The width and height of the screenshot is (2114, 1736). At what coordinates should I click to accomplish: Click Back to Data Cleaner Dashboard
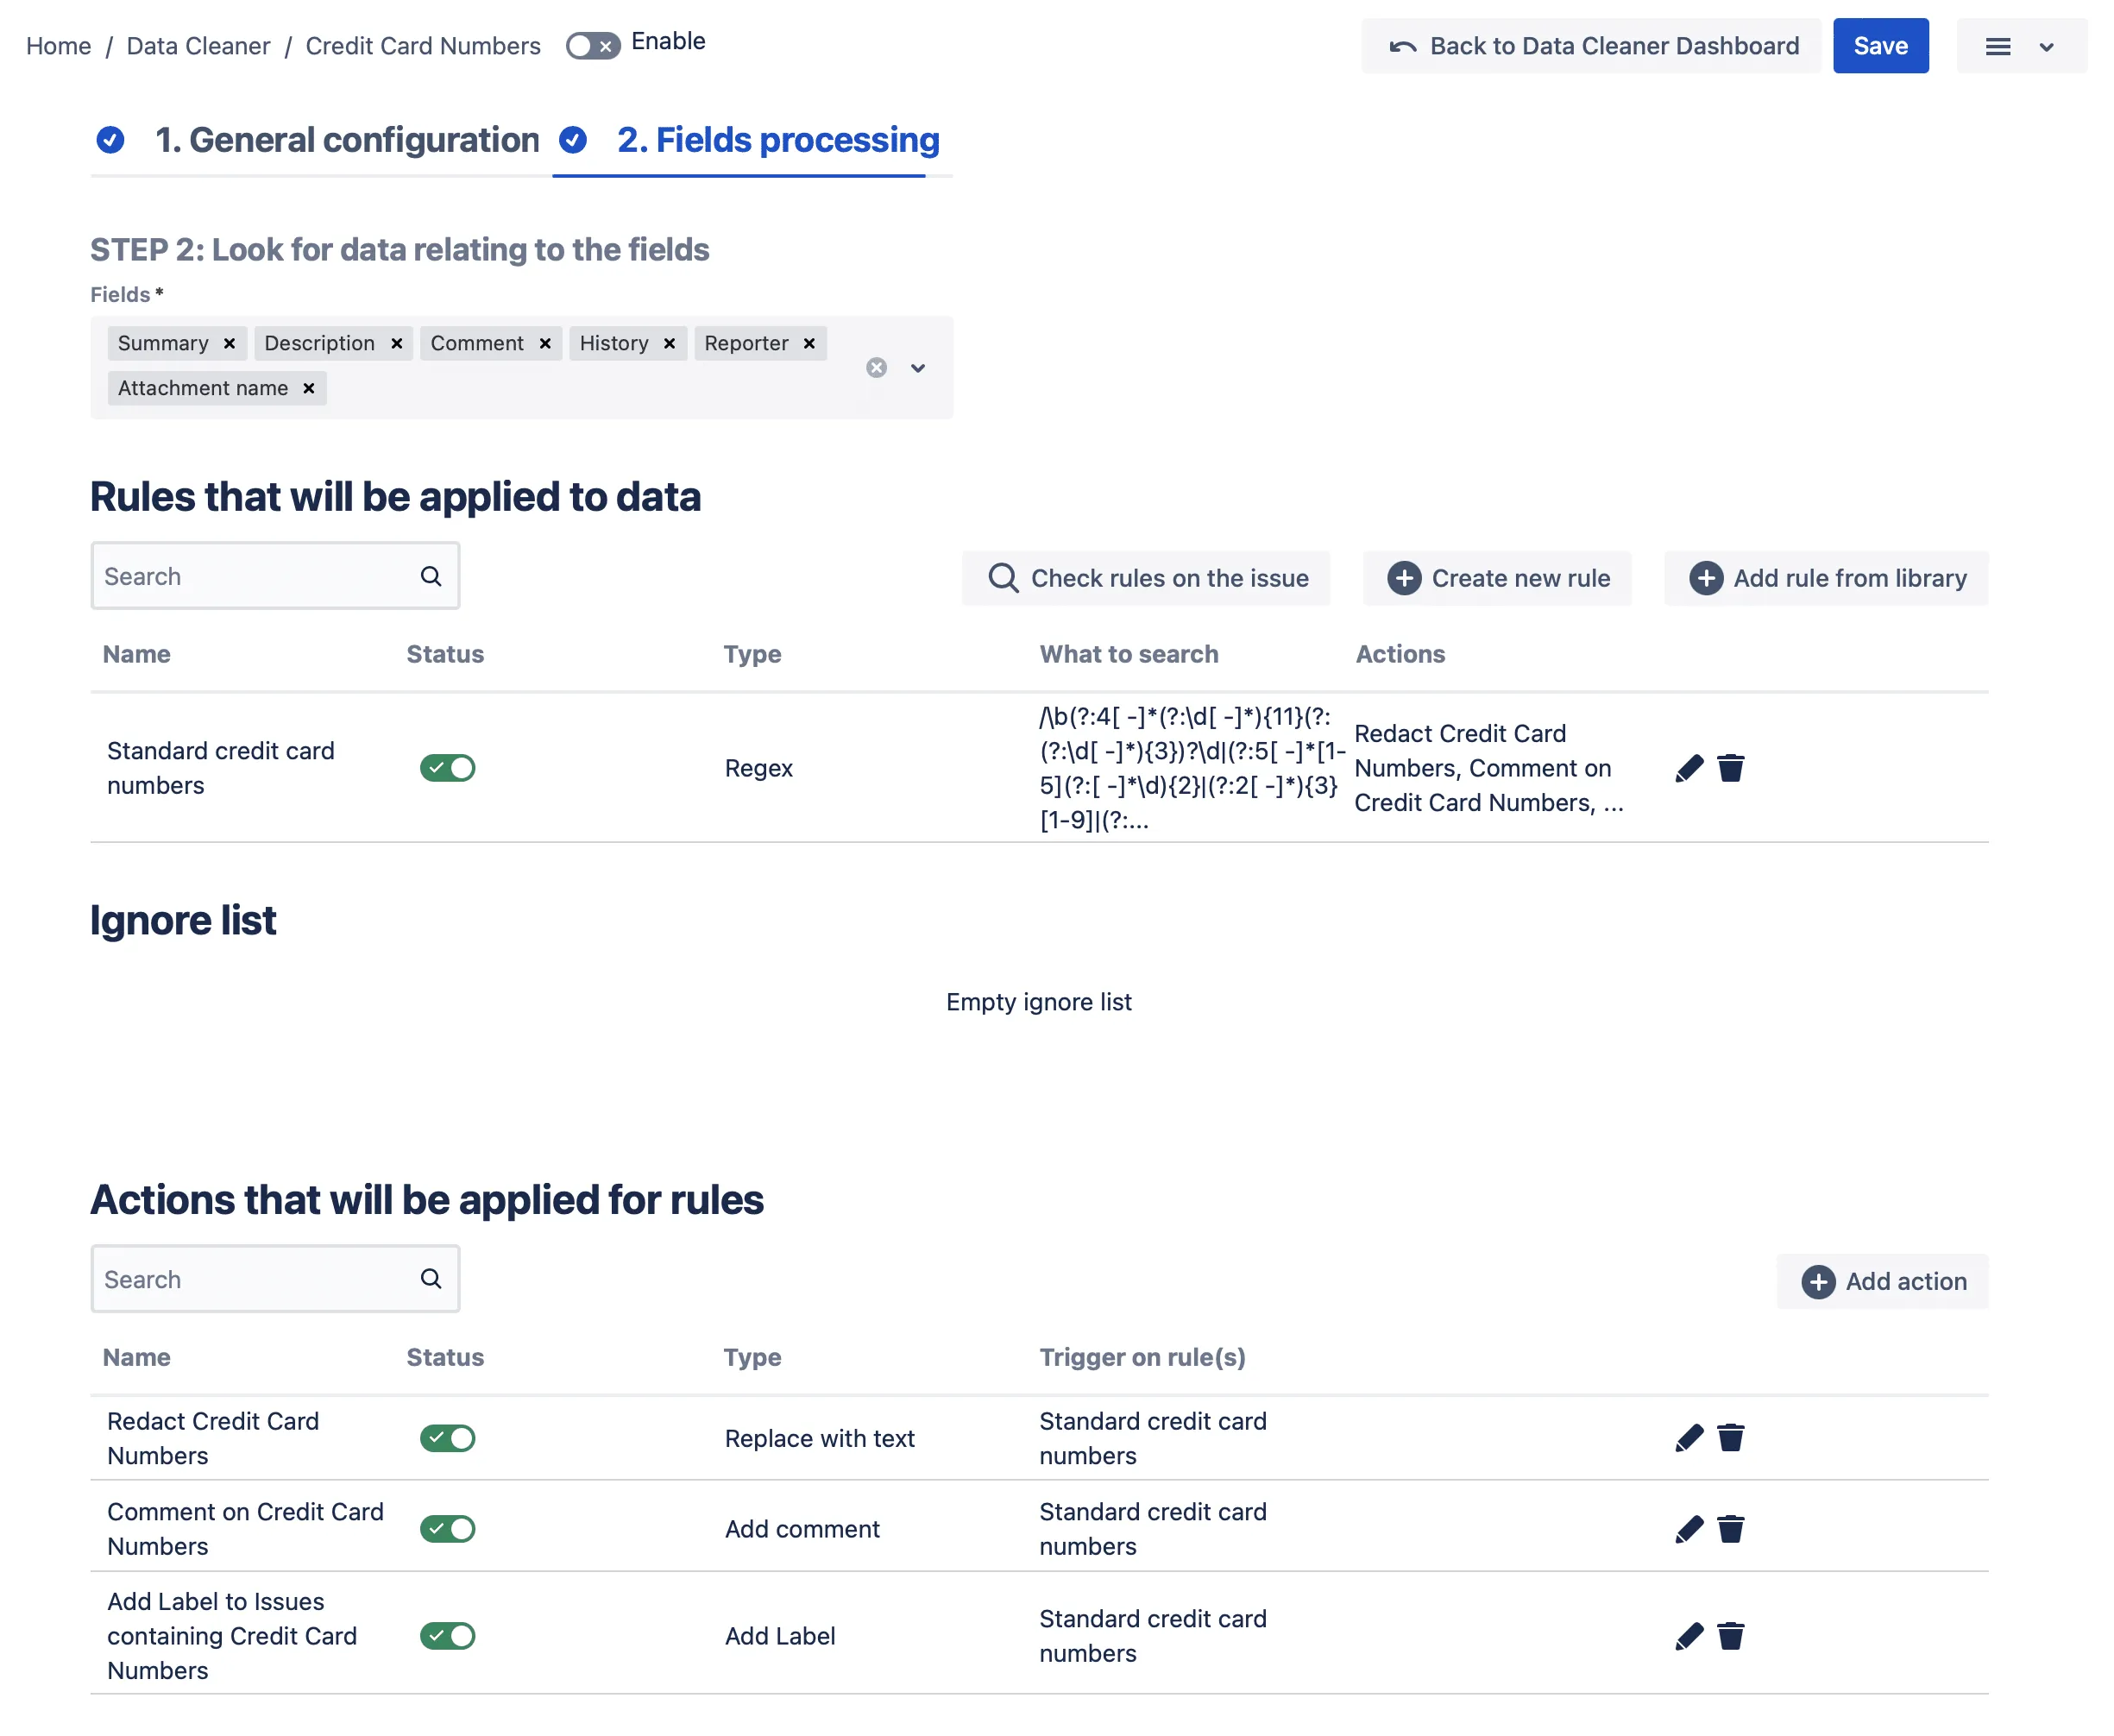click(1591, 46)
